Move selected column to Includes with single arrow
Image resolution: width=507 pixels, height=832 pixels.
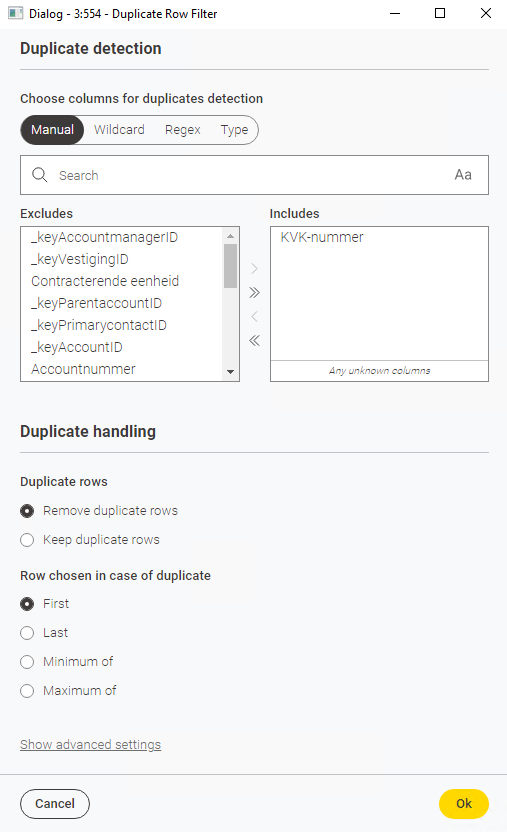click(255, 268)
